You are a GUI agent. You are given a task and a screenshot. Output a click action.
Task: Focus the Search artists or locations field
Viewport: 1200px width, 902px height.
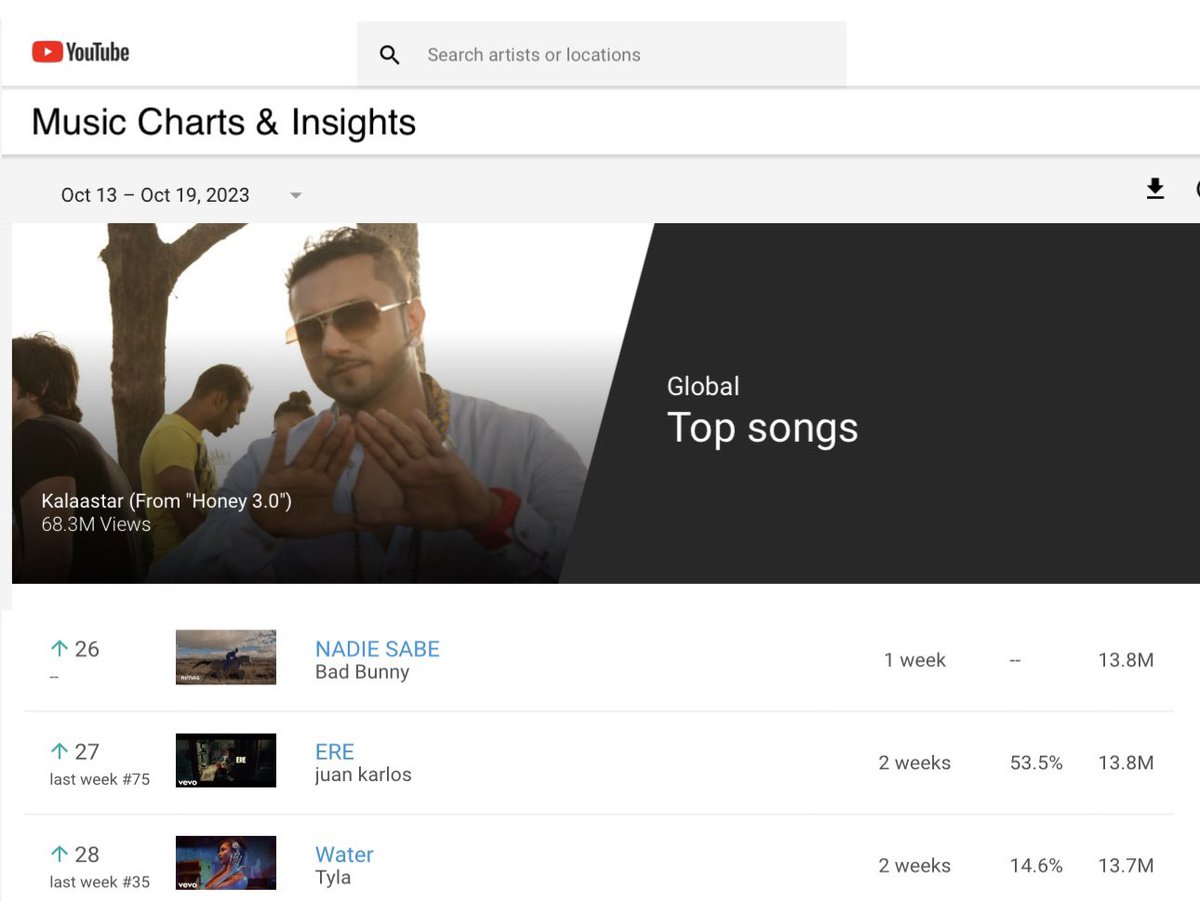click(601, 55)
